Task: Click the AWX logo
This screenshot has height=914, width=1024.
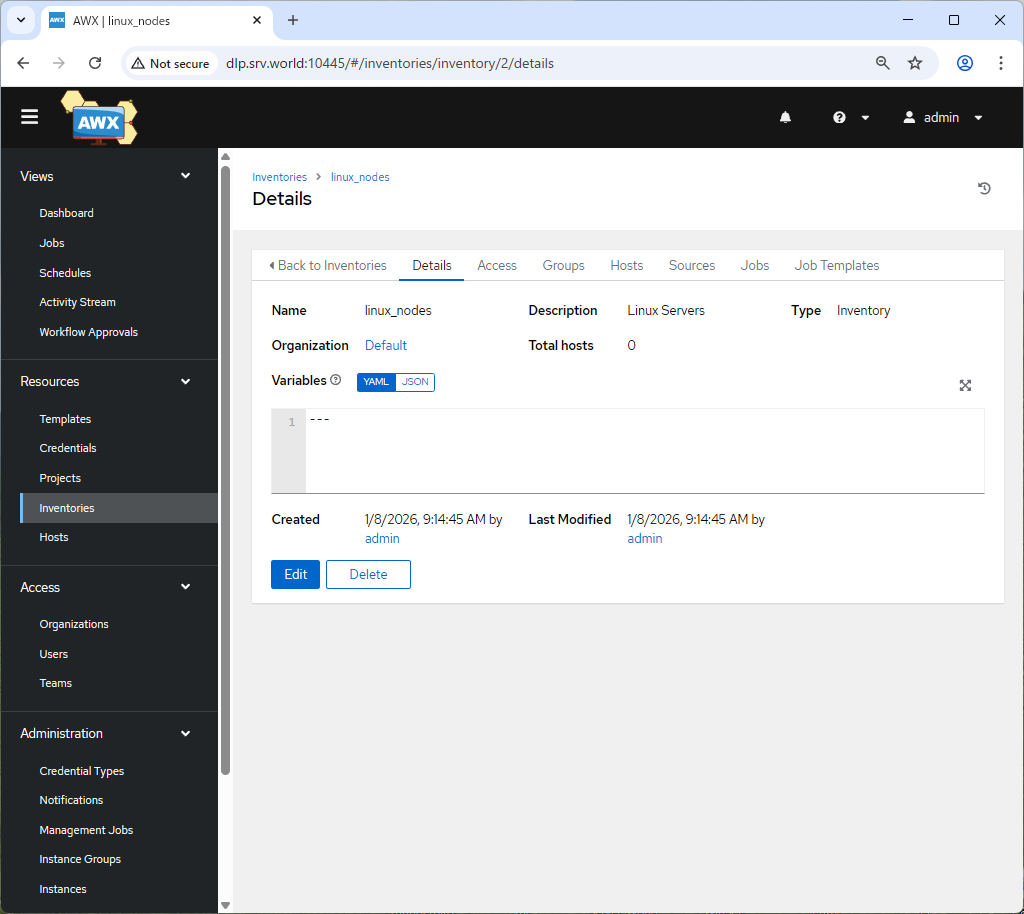Action: [x=99, y=119]
